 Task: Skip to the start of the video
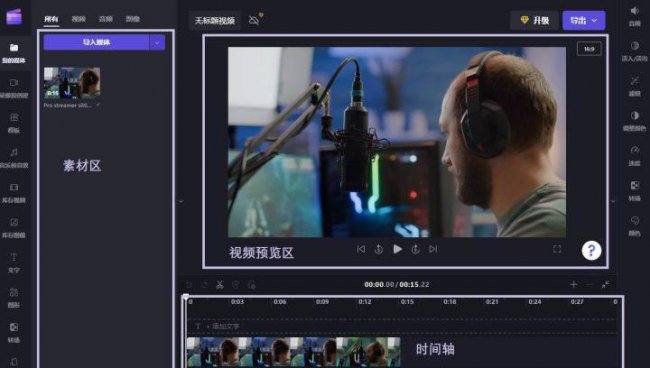pyautogui.click(x=361, y=249)
